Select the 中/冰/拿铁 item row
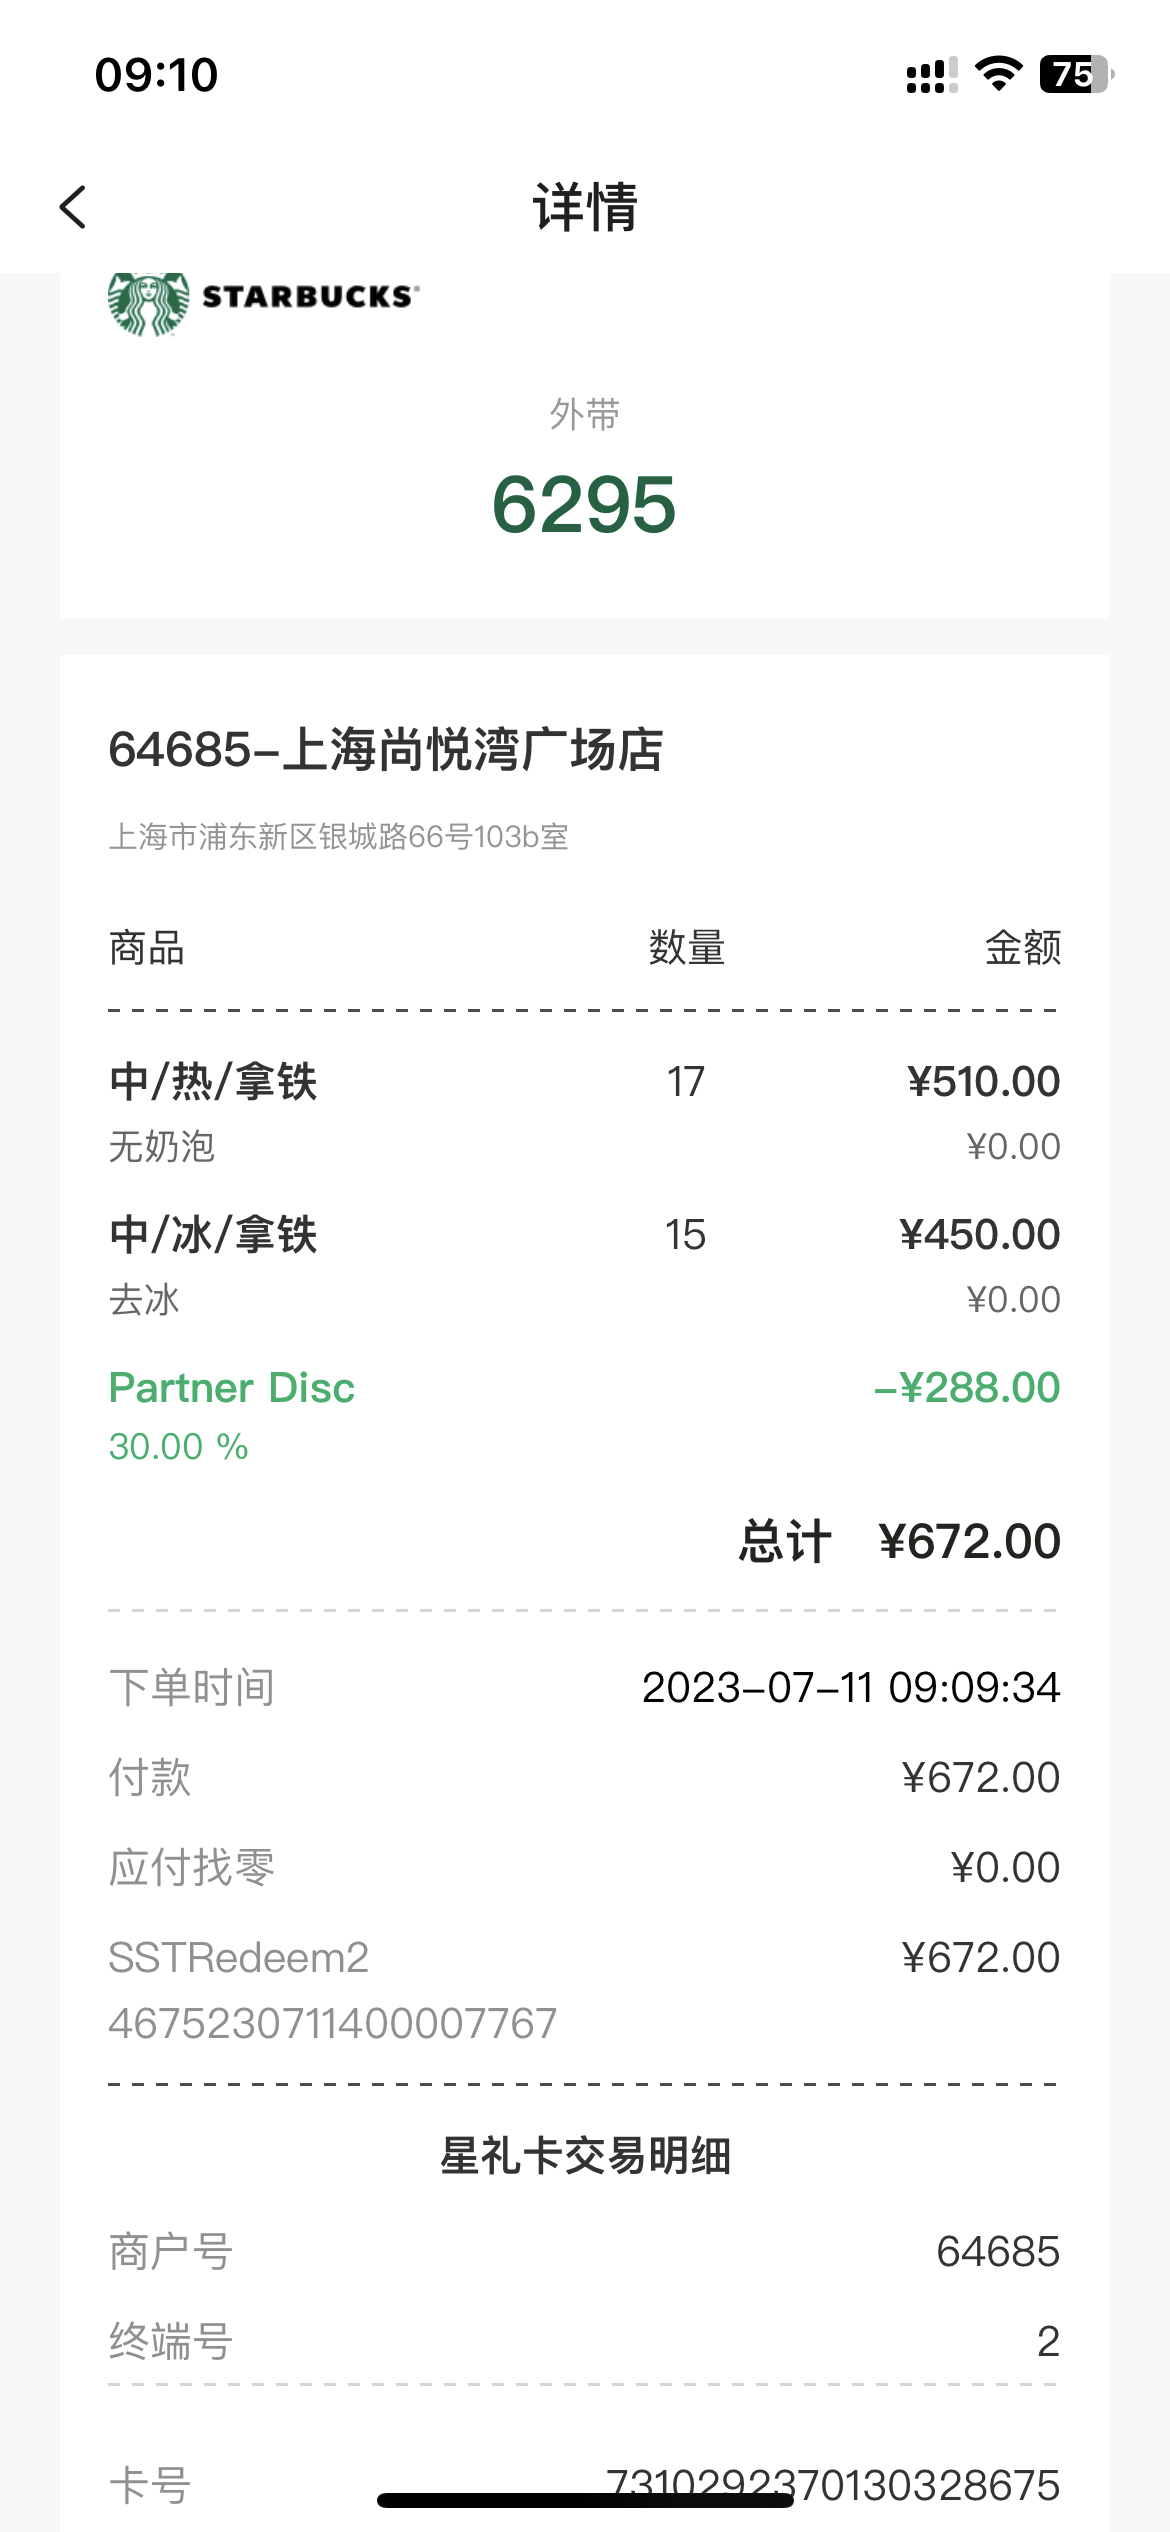The image size is (1170, 2532). tap(584, 1266)
